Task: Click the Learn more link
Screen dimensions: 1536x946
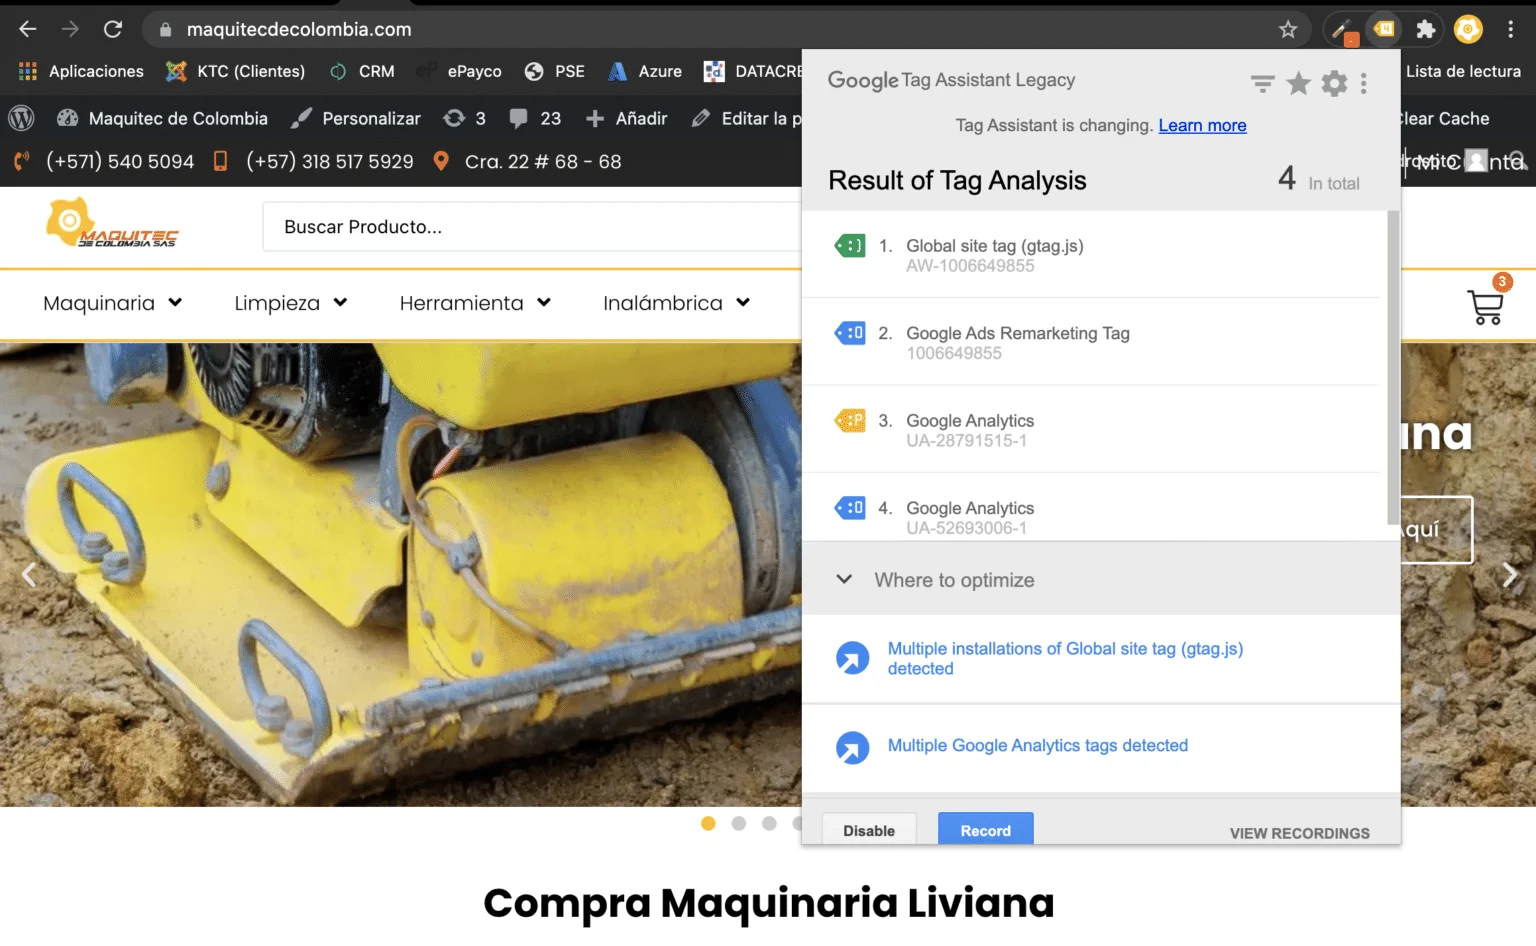Action: 1202,125
